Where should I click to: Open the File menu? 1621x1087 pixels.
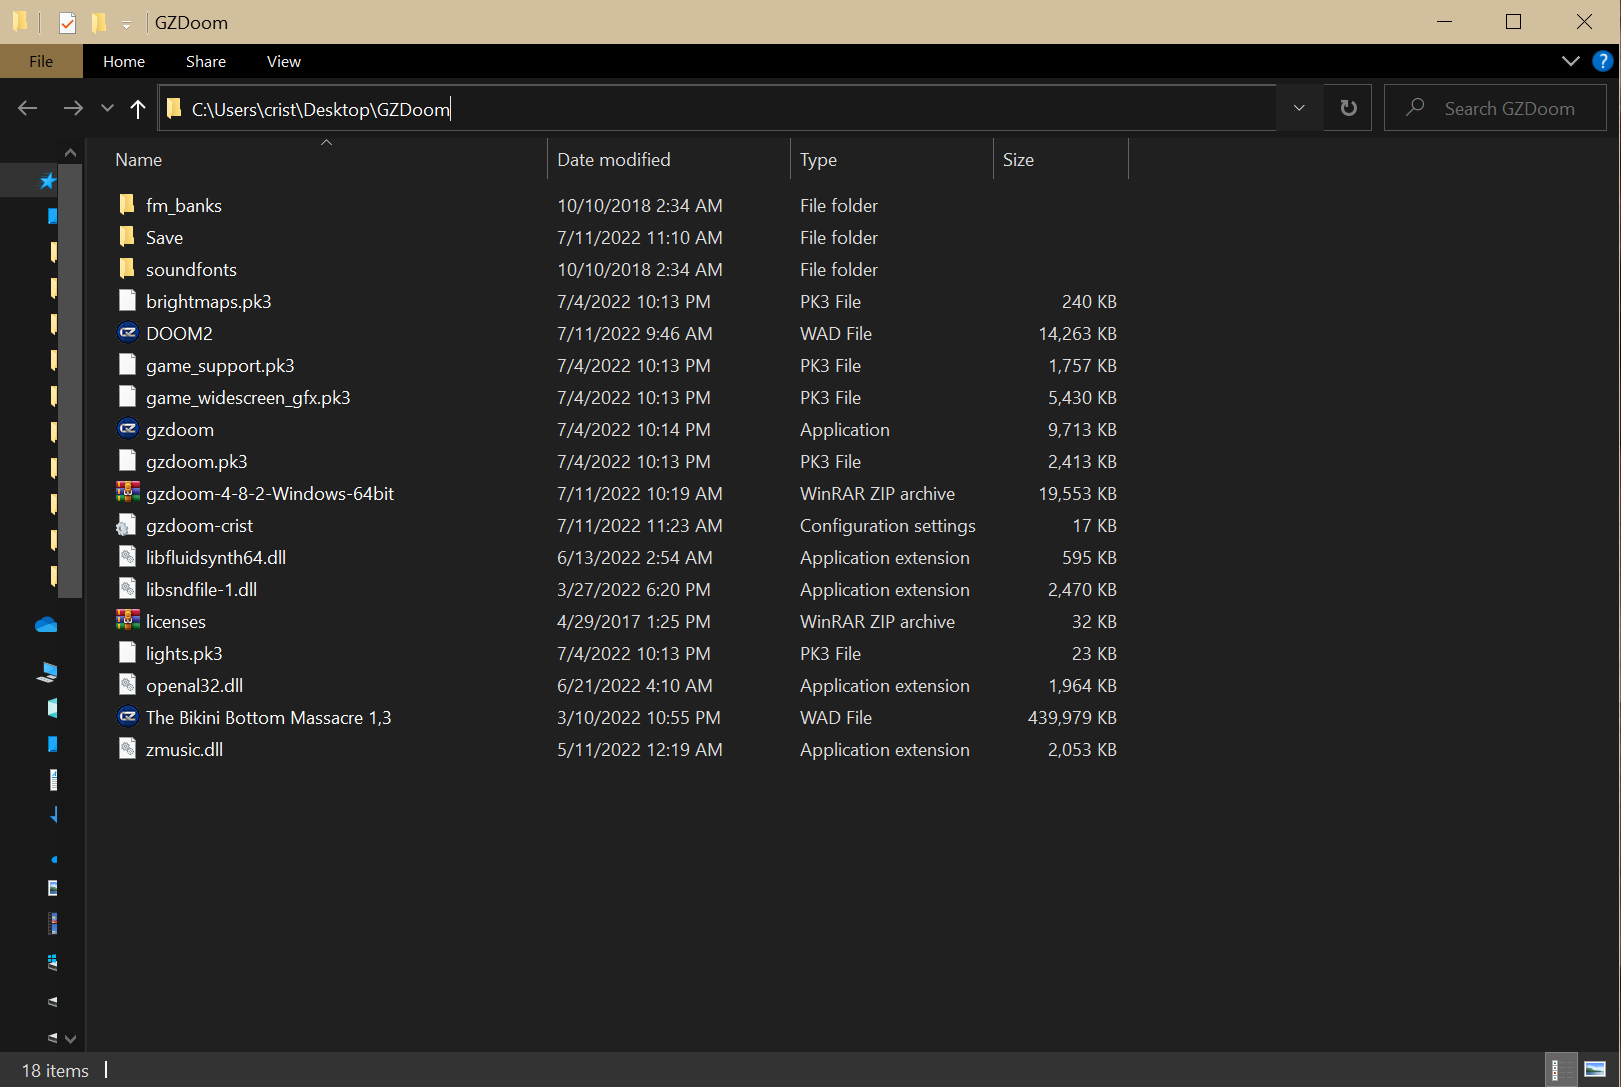41,61
